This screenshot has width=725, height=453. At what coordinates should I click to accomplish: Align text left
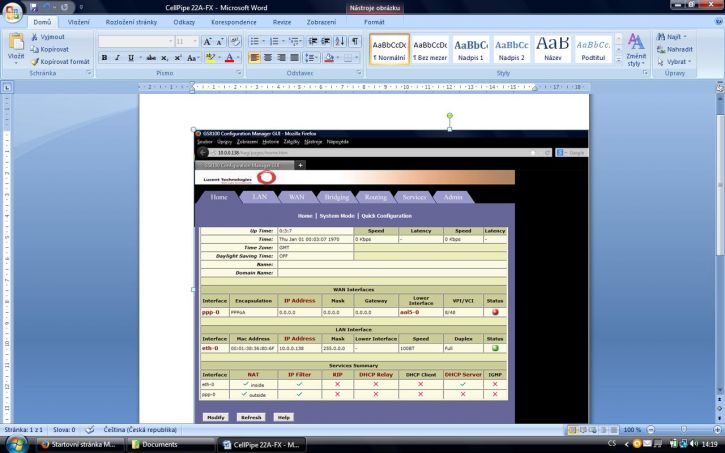pos(254,58)
